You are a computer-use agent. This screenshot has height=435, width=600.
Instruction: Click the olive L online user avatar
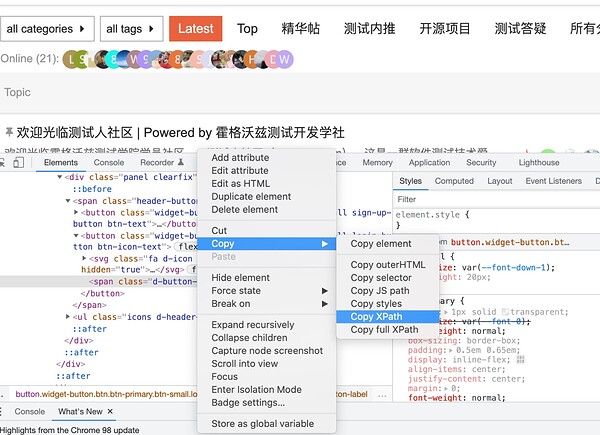click(x=70, y=60)
